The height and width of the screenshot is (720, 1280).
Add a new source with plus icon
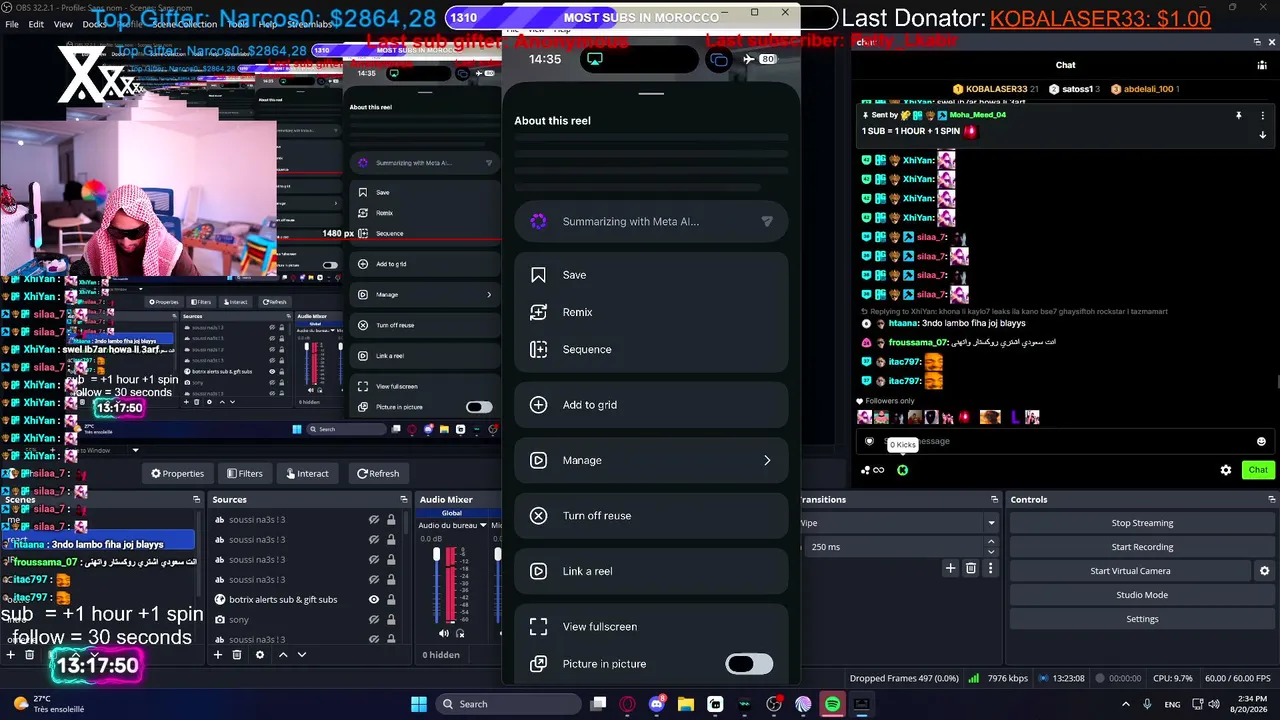coord(217,655)
